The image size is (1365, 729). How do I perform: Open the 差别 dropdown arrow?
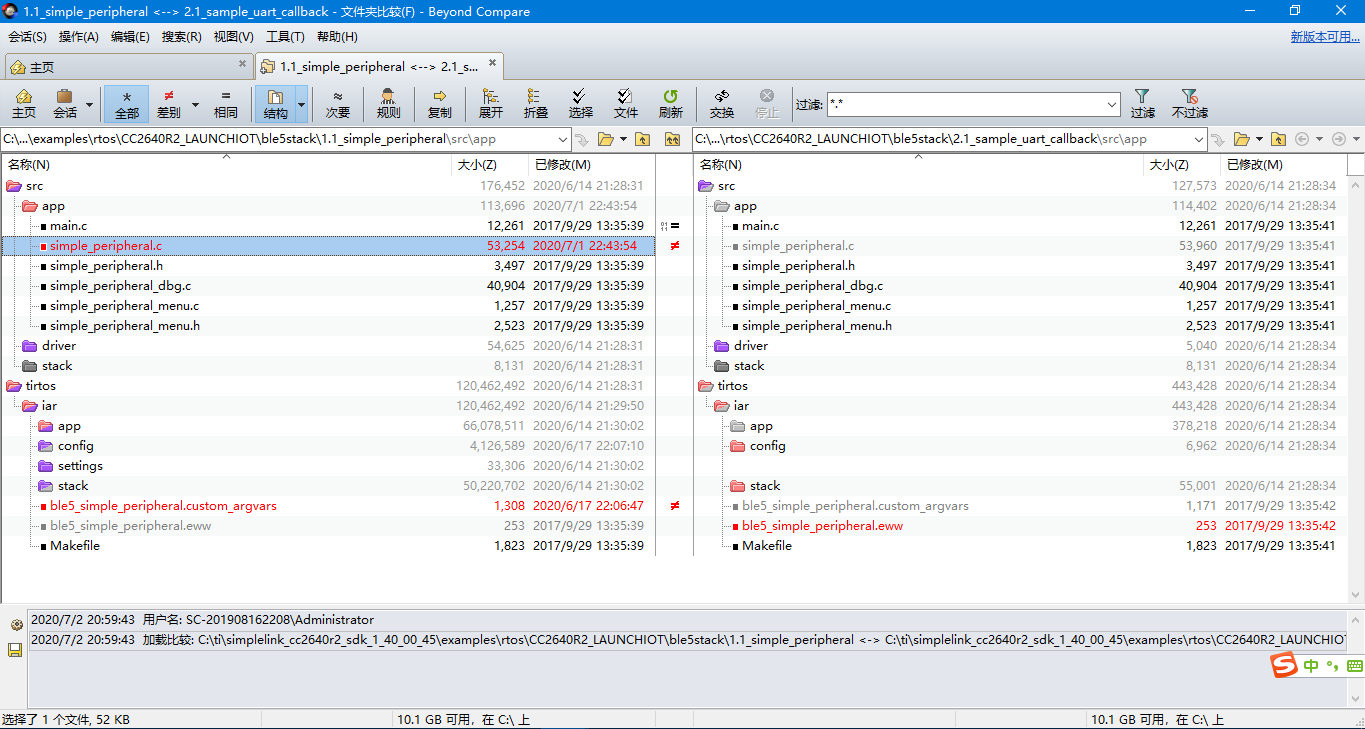(x=195, y=104)
